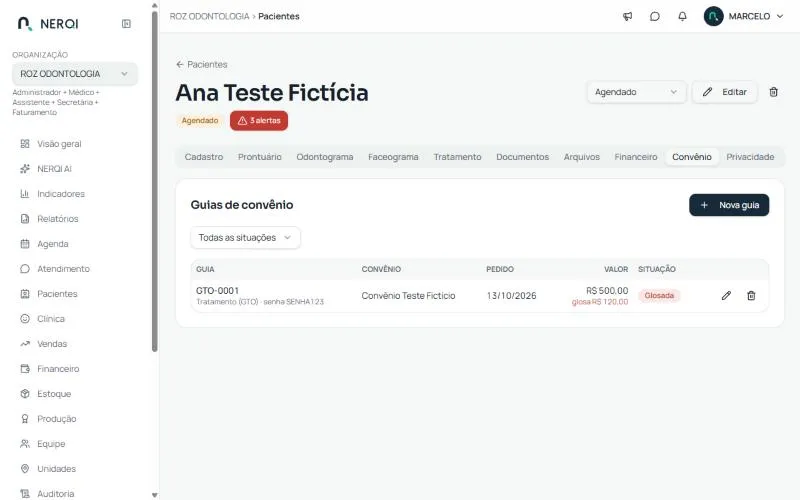Click ROZ ODONTOLOGIA breadcrumb
The height and width of the screenshot is (500, 800).
(209, 16)
